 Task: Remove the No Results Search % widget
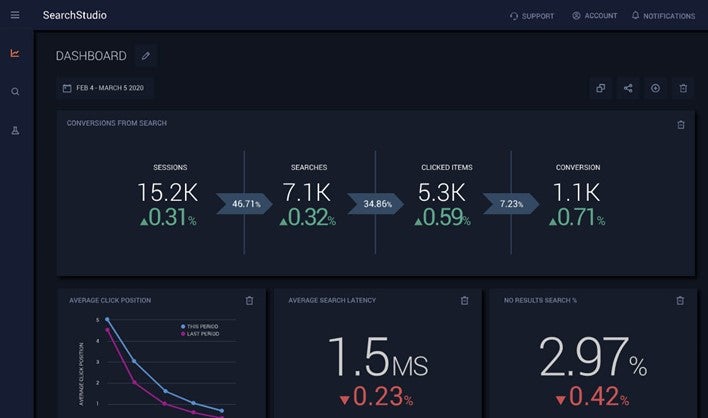coord(680,300)
